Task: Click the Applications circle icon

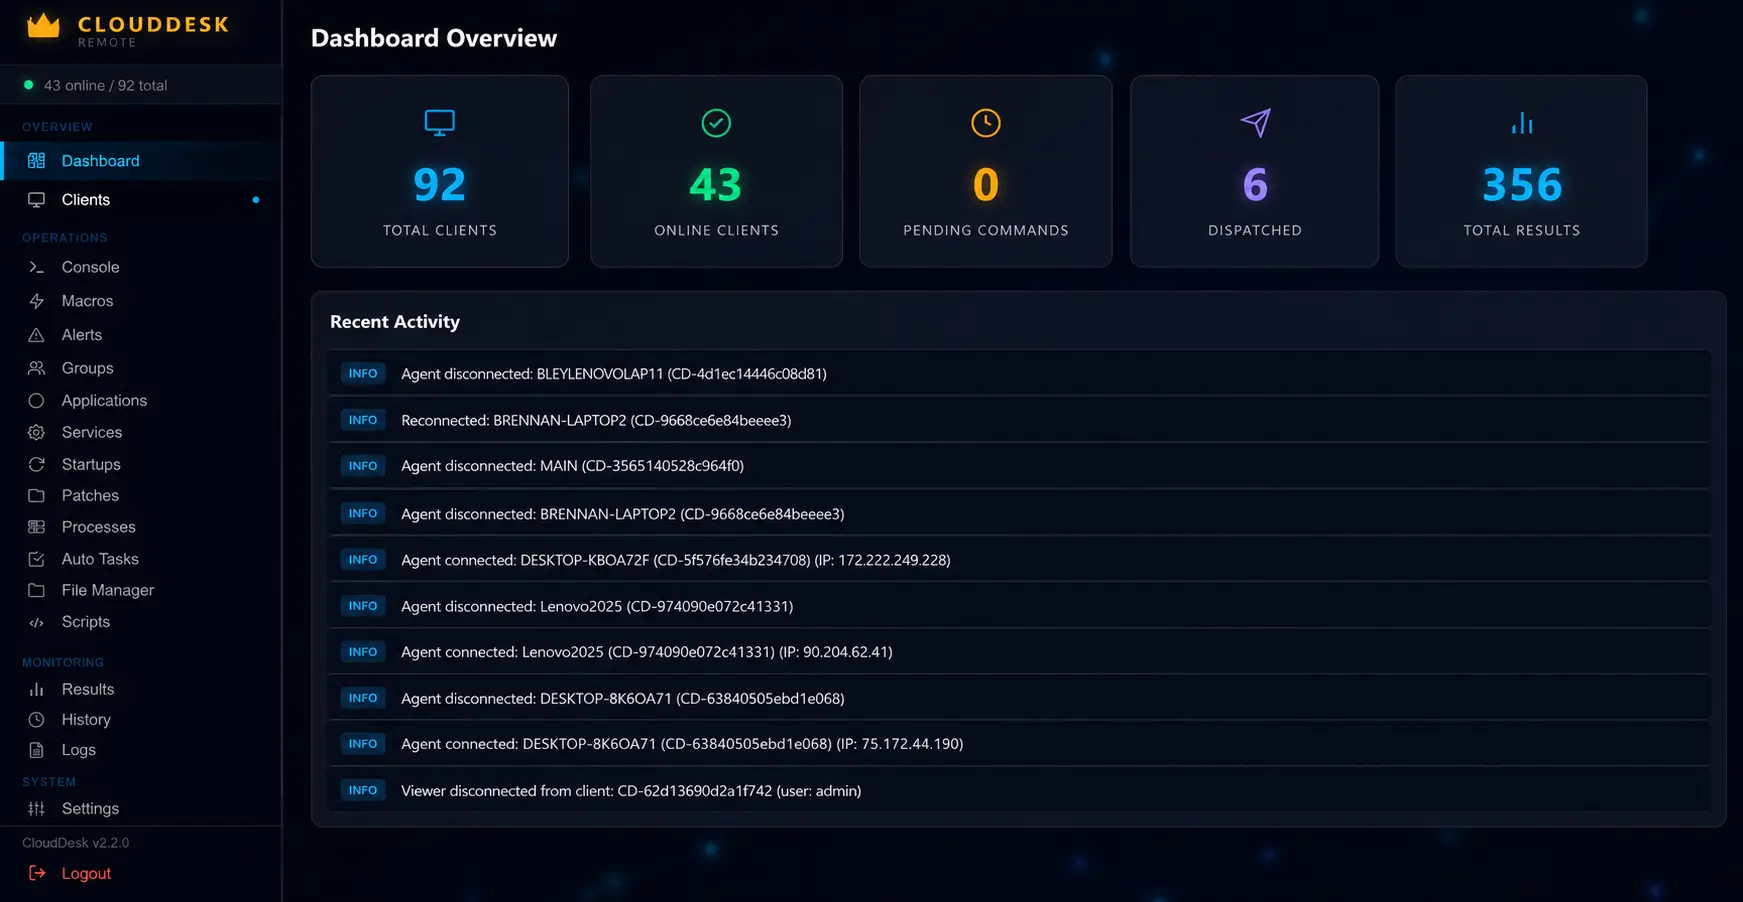Action: coord(37,400)
